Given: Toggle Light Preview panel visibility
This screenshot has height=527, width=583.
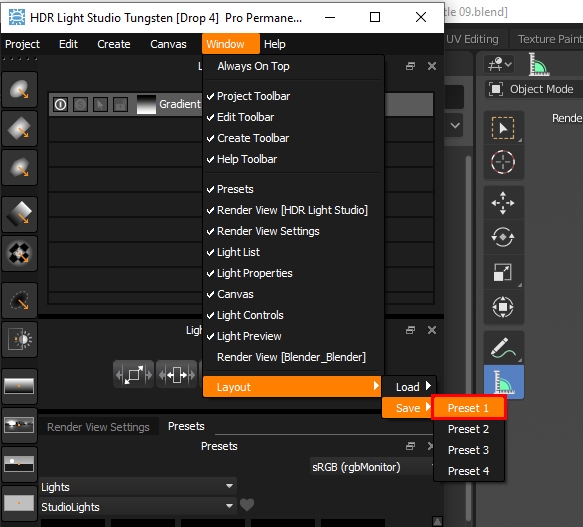Looking at the screenshot, I should pos(292,336).
